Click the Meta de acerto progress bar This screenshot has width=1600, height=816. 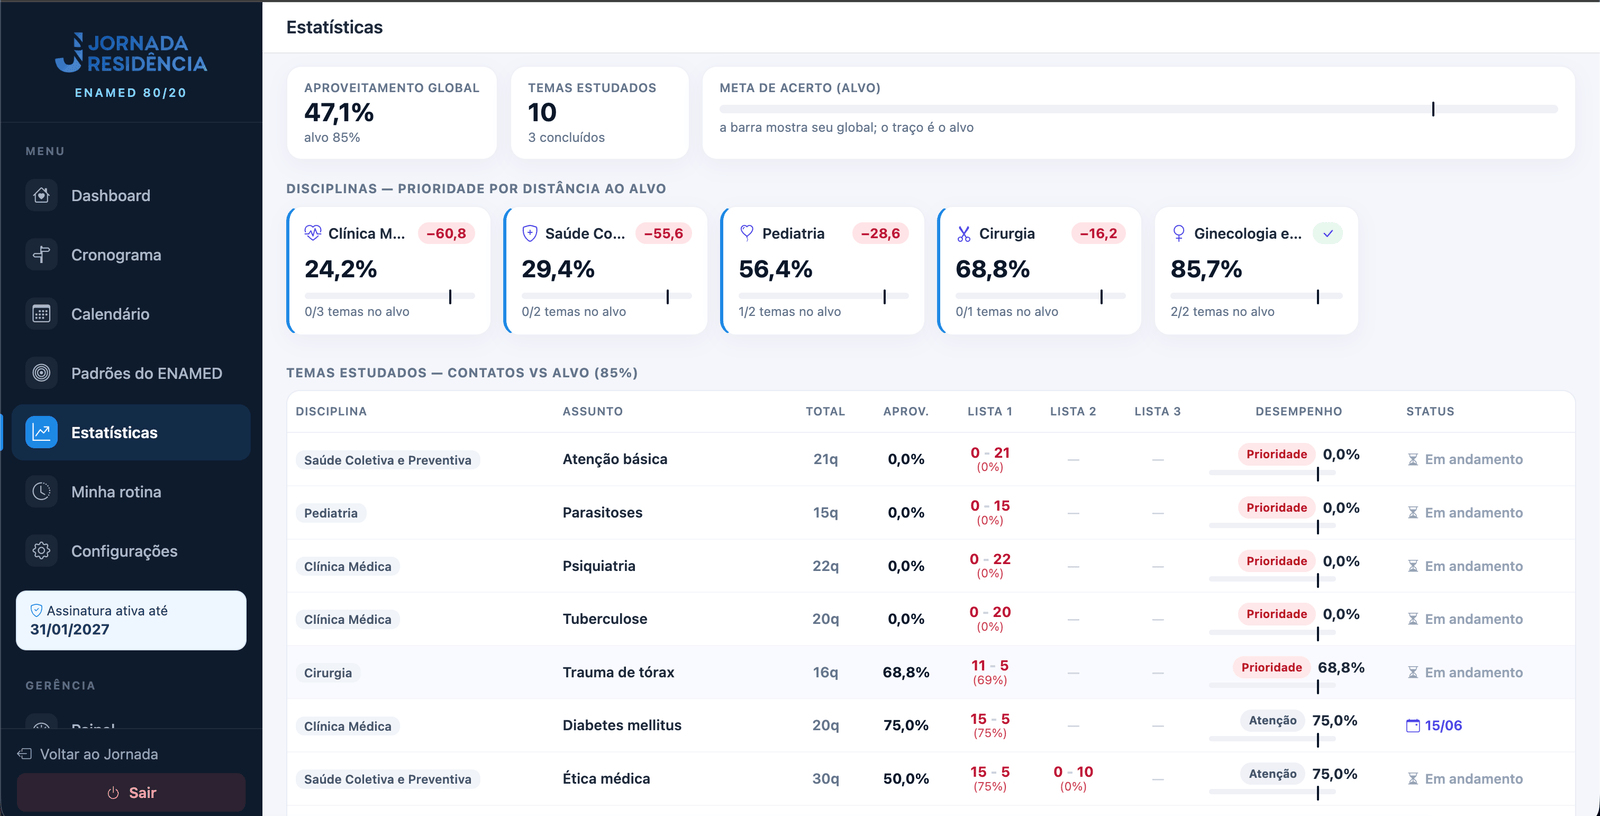click(1138, 108)
